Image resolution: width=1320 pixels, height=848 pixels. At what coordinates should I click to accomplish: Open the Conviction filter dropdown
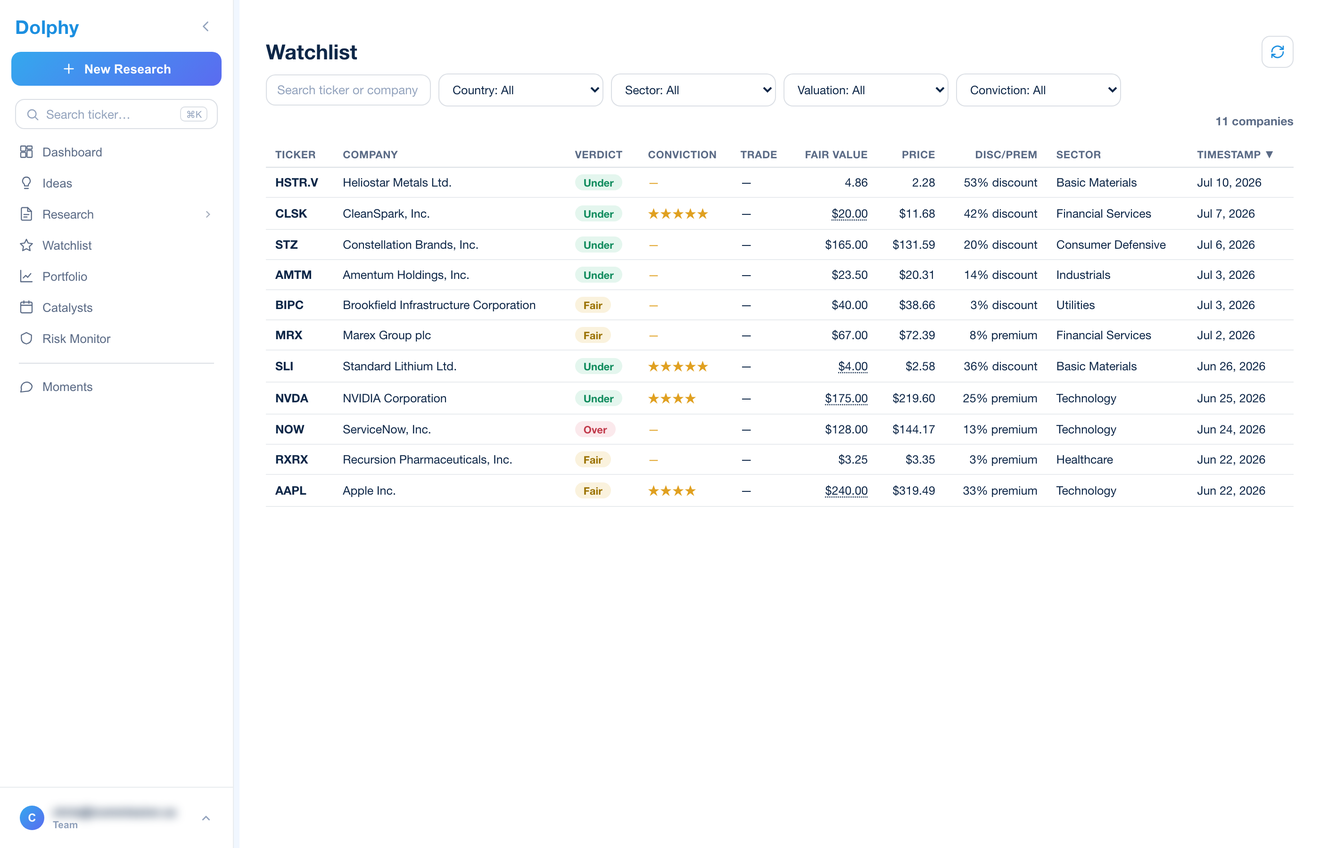[x=1038, y=90]
